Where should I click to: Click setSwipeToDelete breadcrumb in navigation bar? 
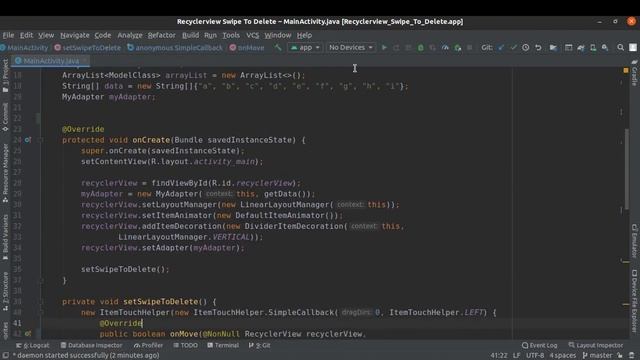(x=87, y=48)
